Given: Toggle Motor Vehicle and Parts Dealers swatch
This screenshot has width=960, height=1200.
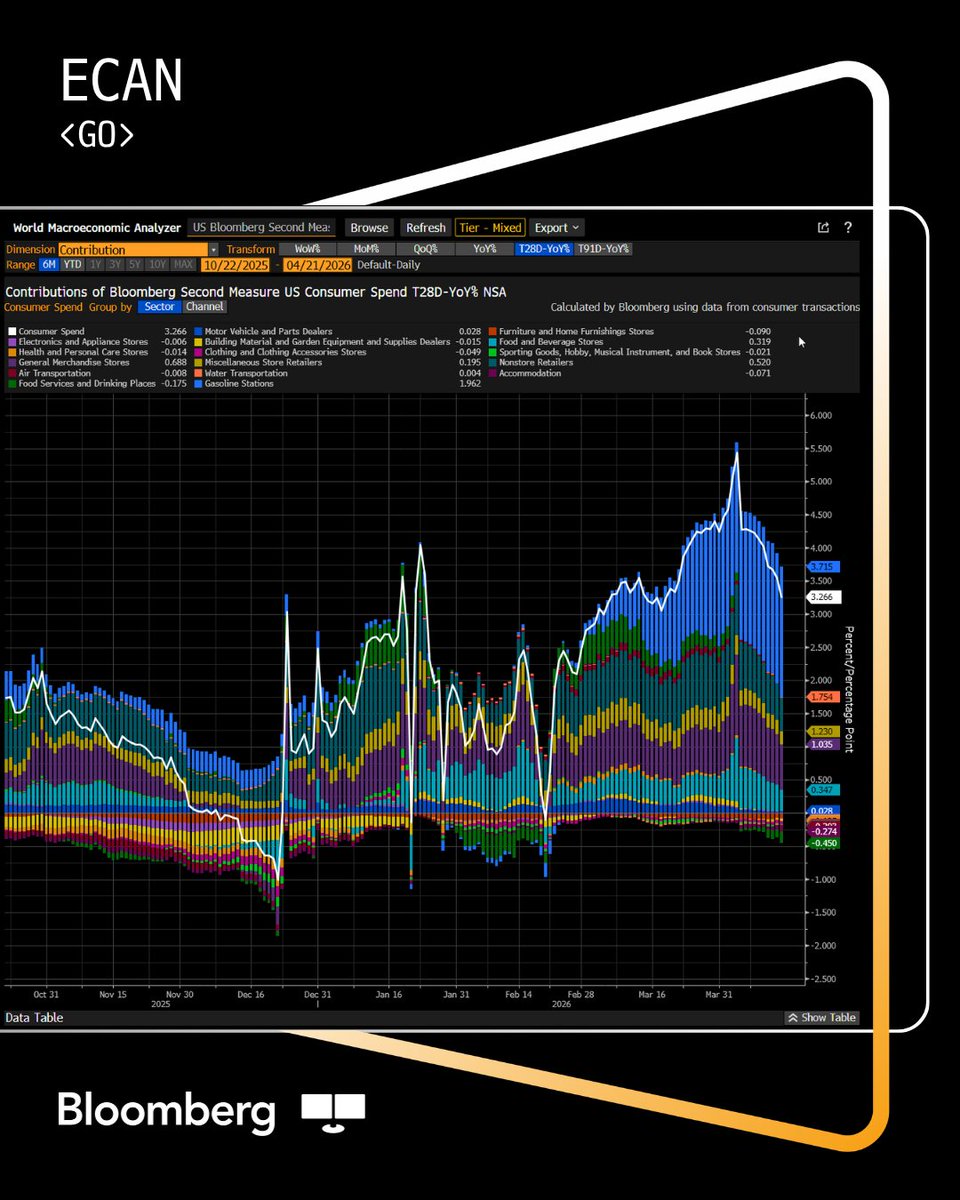Looking at the screenshot, I should point(198,331).
